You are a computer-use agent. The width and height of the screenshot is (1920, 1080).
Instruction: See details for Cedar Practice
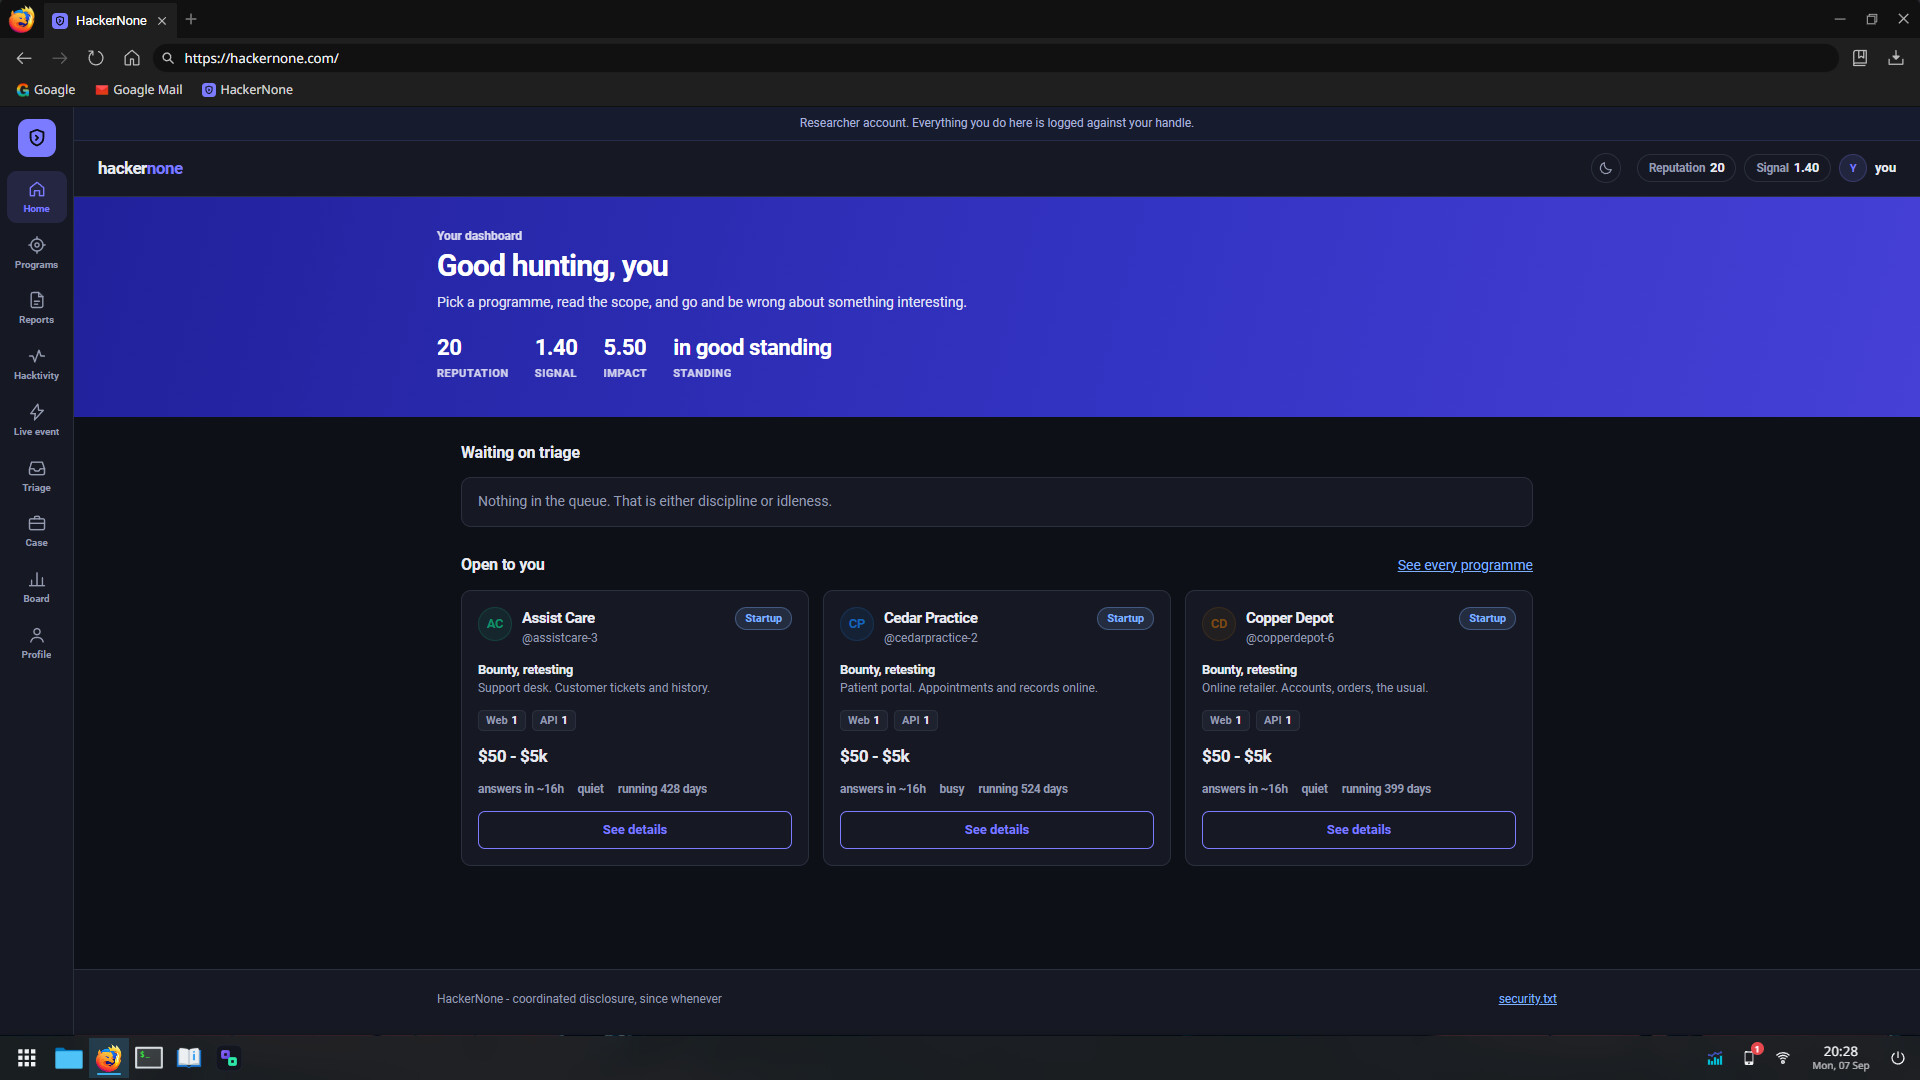997,830
